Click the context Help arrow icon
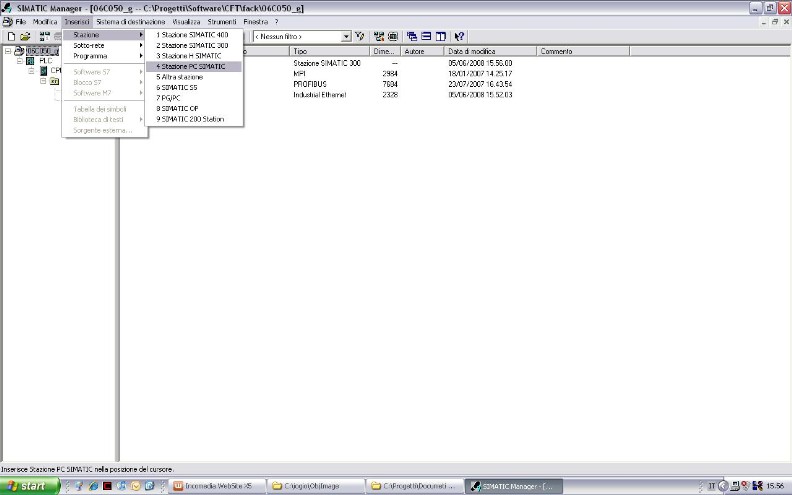 459,36
